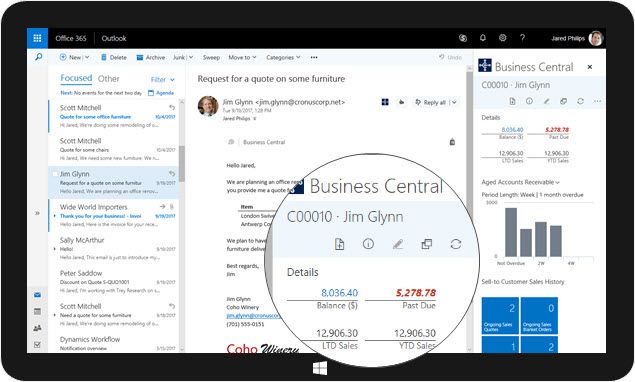Select the Other inbox tab

(x=109, y=79)
